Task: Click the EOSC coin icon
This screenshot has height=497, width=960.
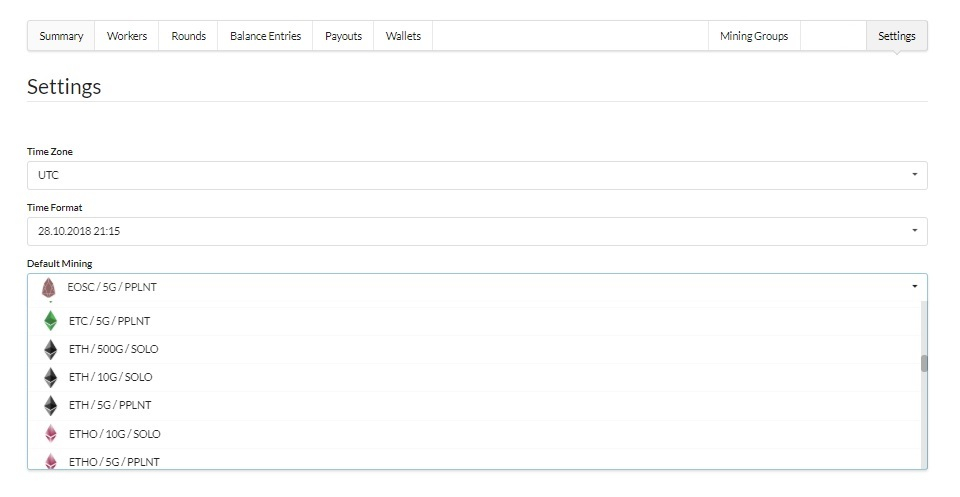Action: coord(48,288)
